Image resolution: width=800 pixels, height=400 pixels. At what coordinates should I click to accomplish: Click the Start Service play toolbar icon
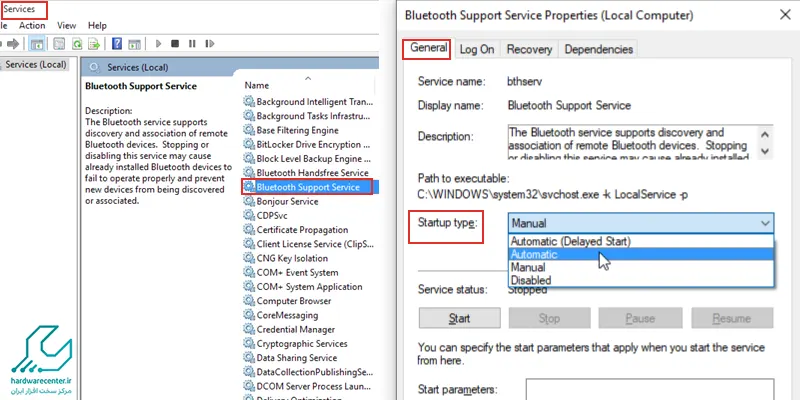(x=158, y=44)
